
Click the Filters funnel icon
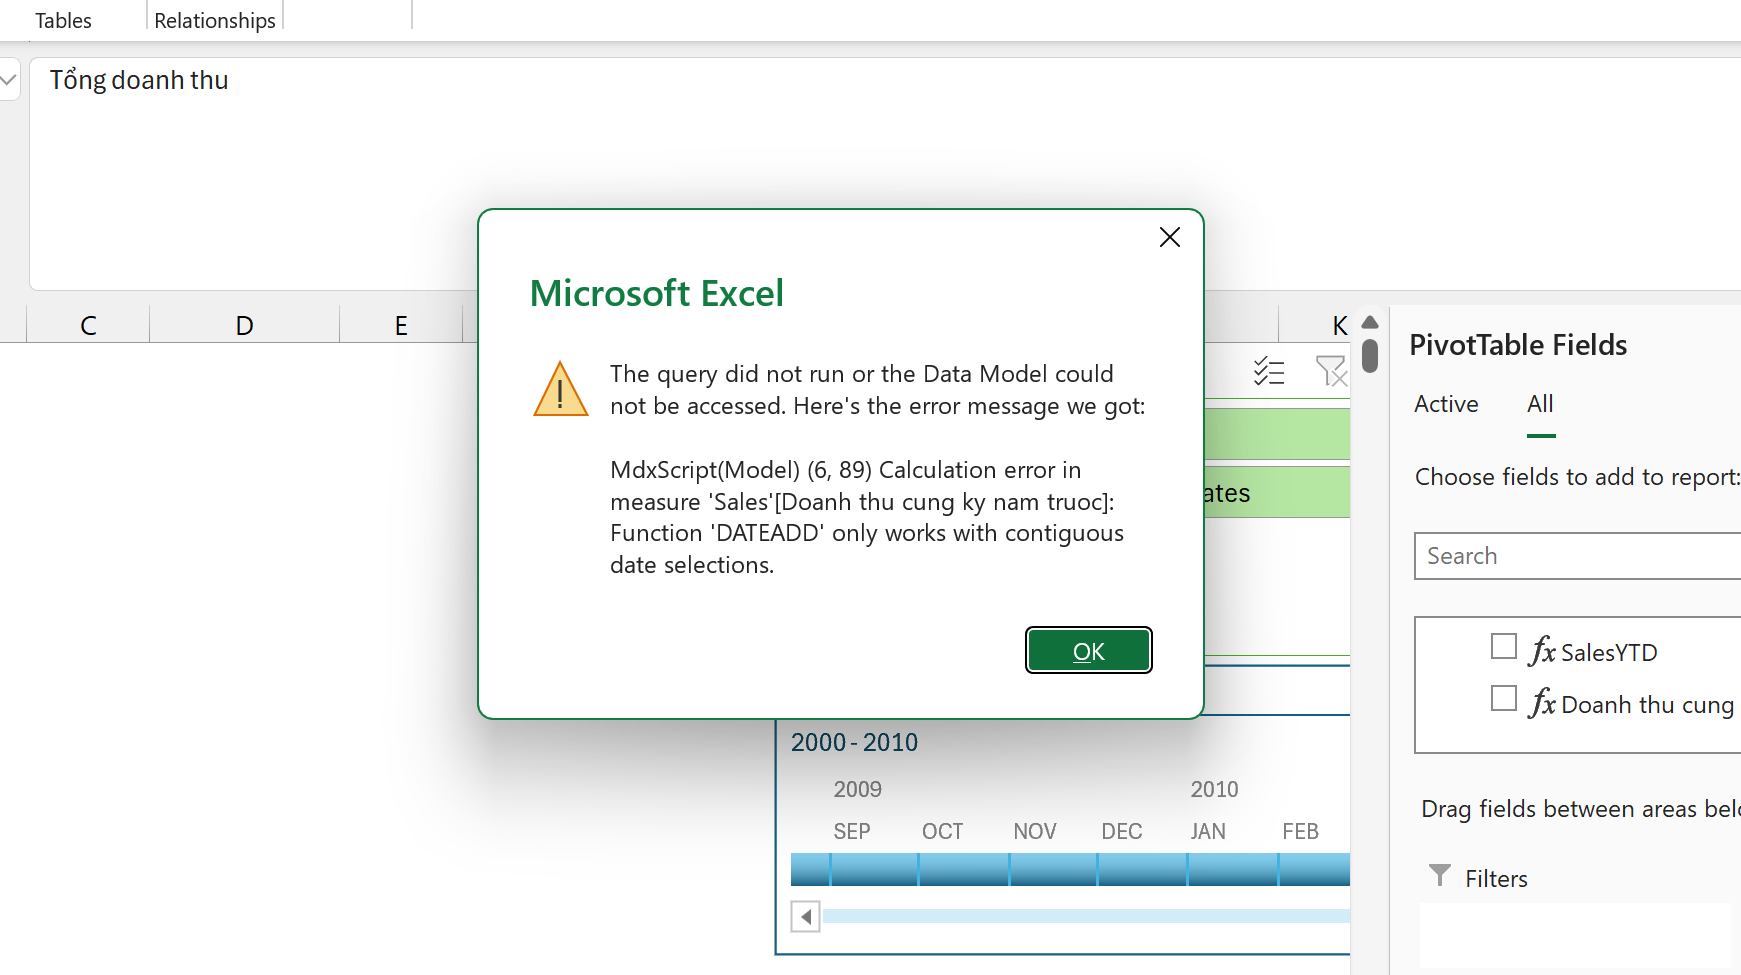pos(1440,876)
